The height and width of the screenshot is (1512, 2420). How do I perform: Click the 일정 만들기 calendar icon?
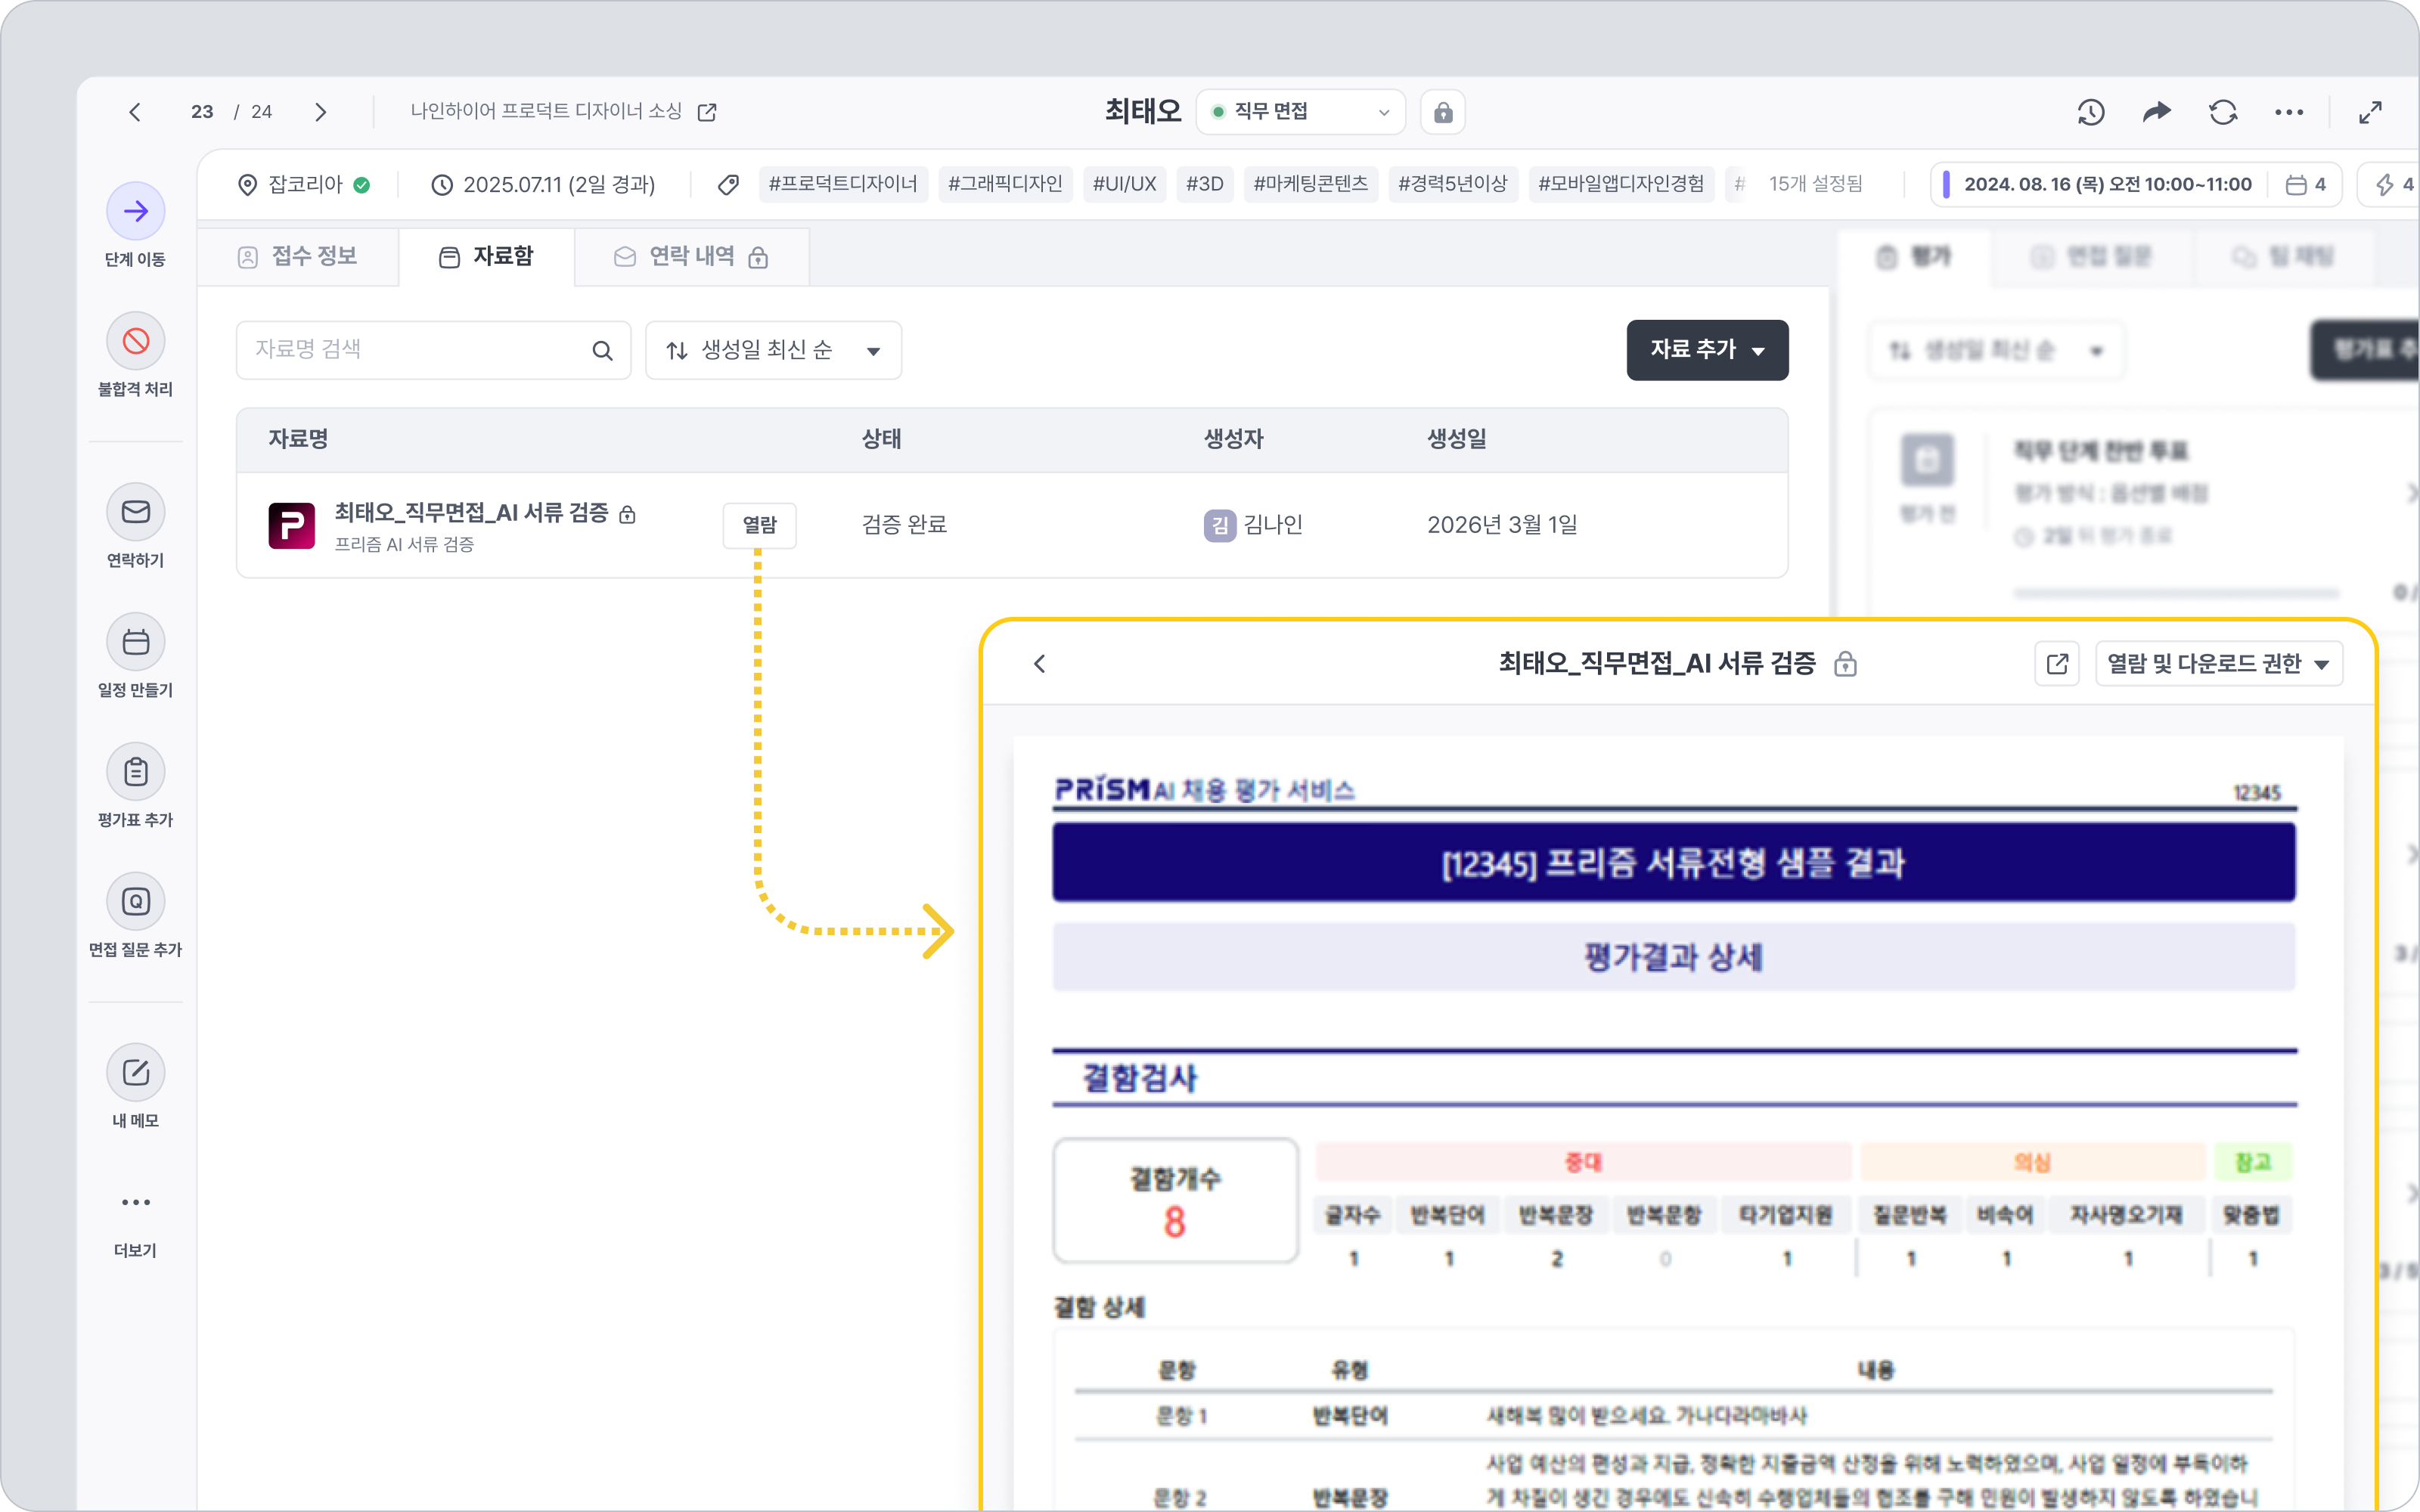tap(136, 642)
